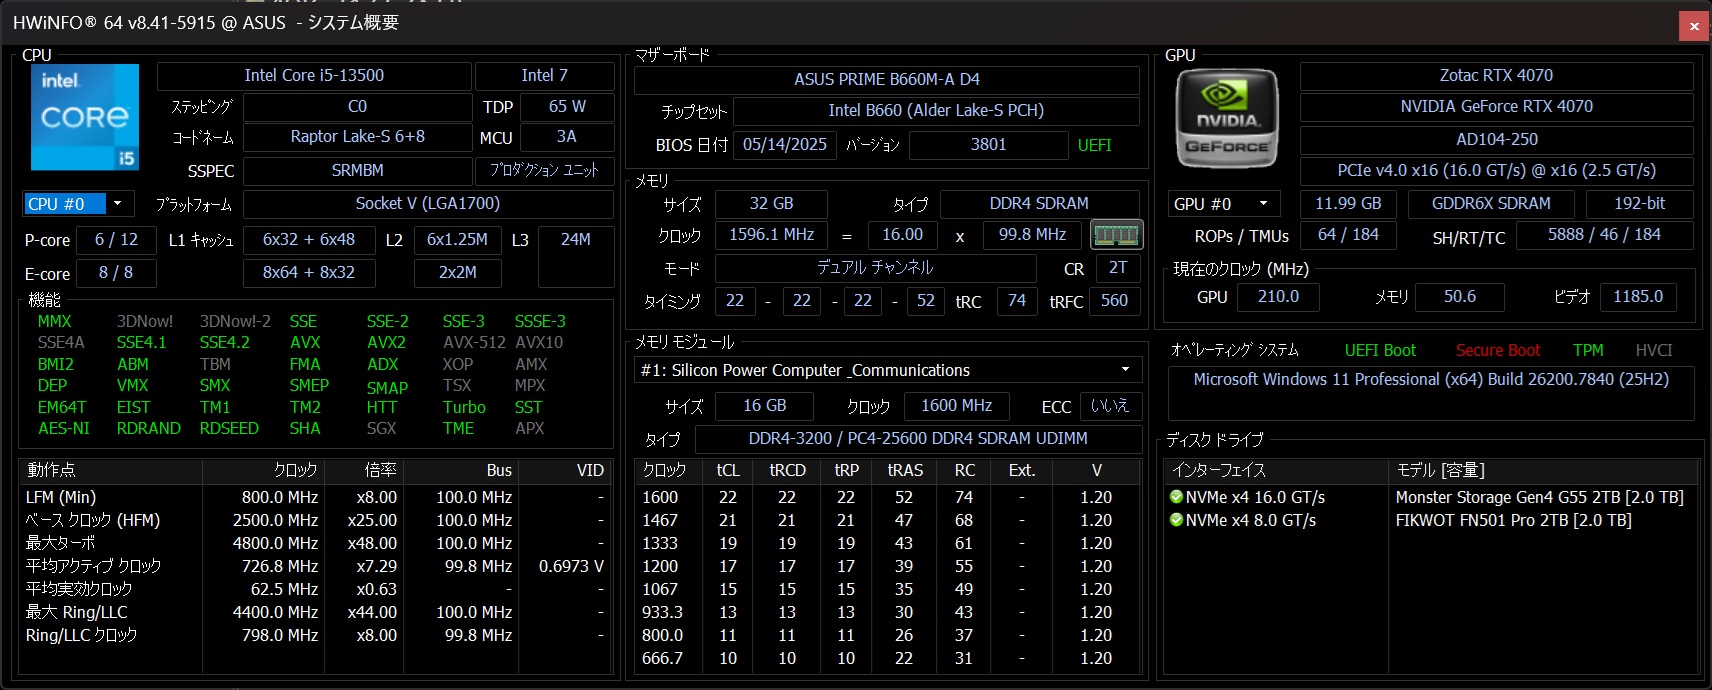Click the NVIDIA GeForce logo image
This screenshot has width=1712, height=690.
[1227, 118]
